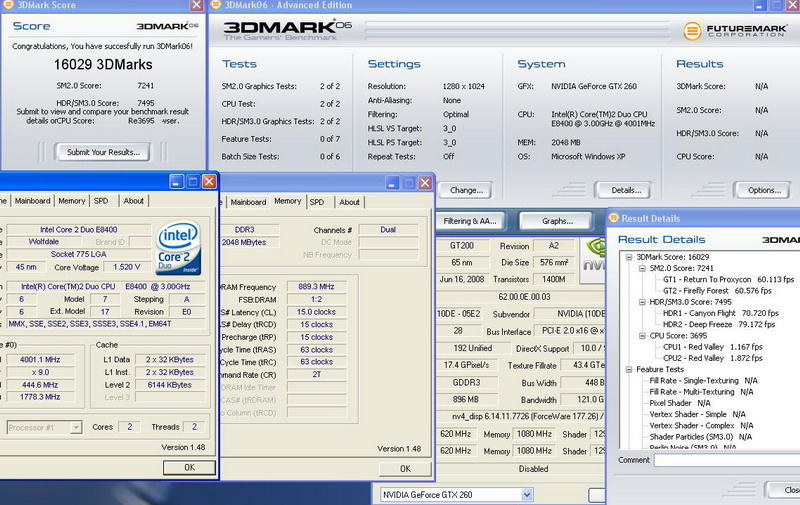Select Fill Rate - Multi-Texturing row
Screen dimensions: 800x505
(x=701, y=392)
